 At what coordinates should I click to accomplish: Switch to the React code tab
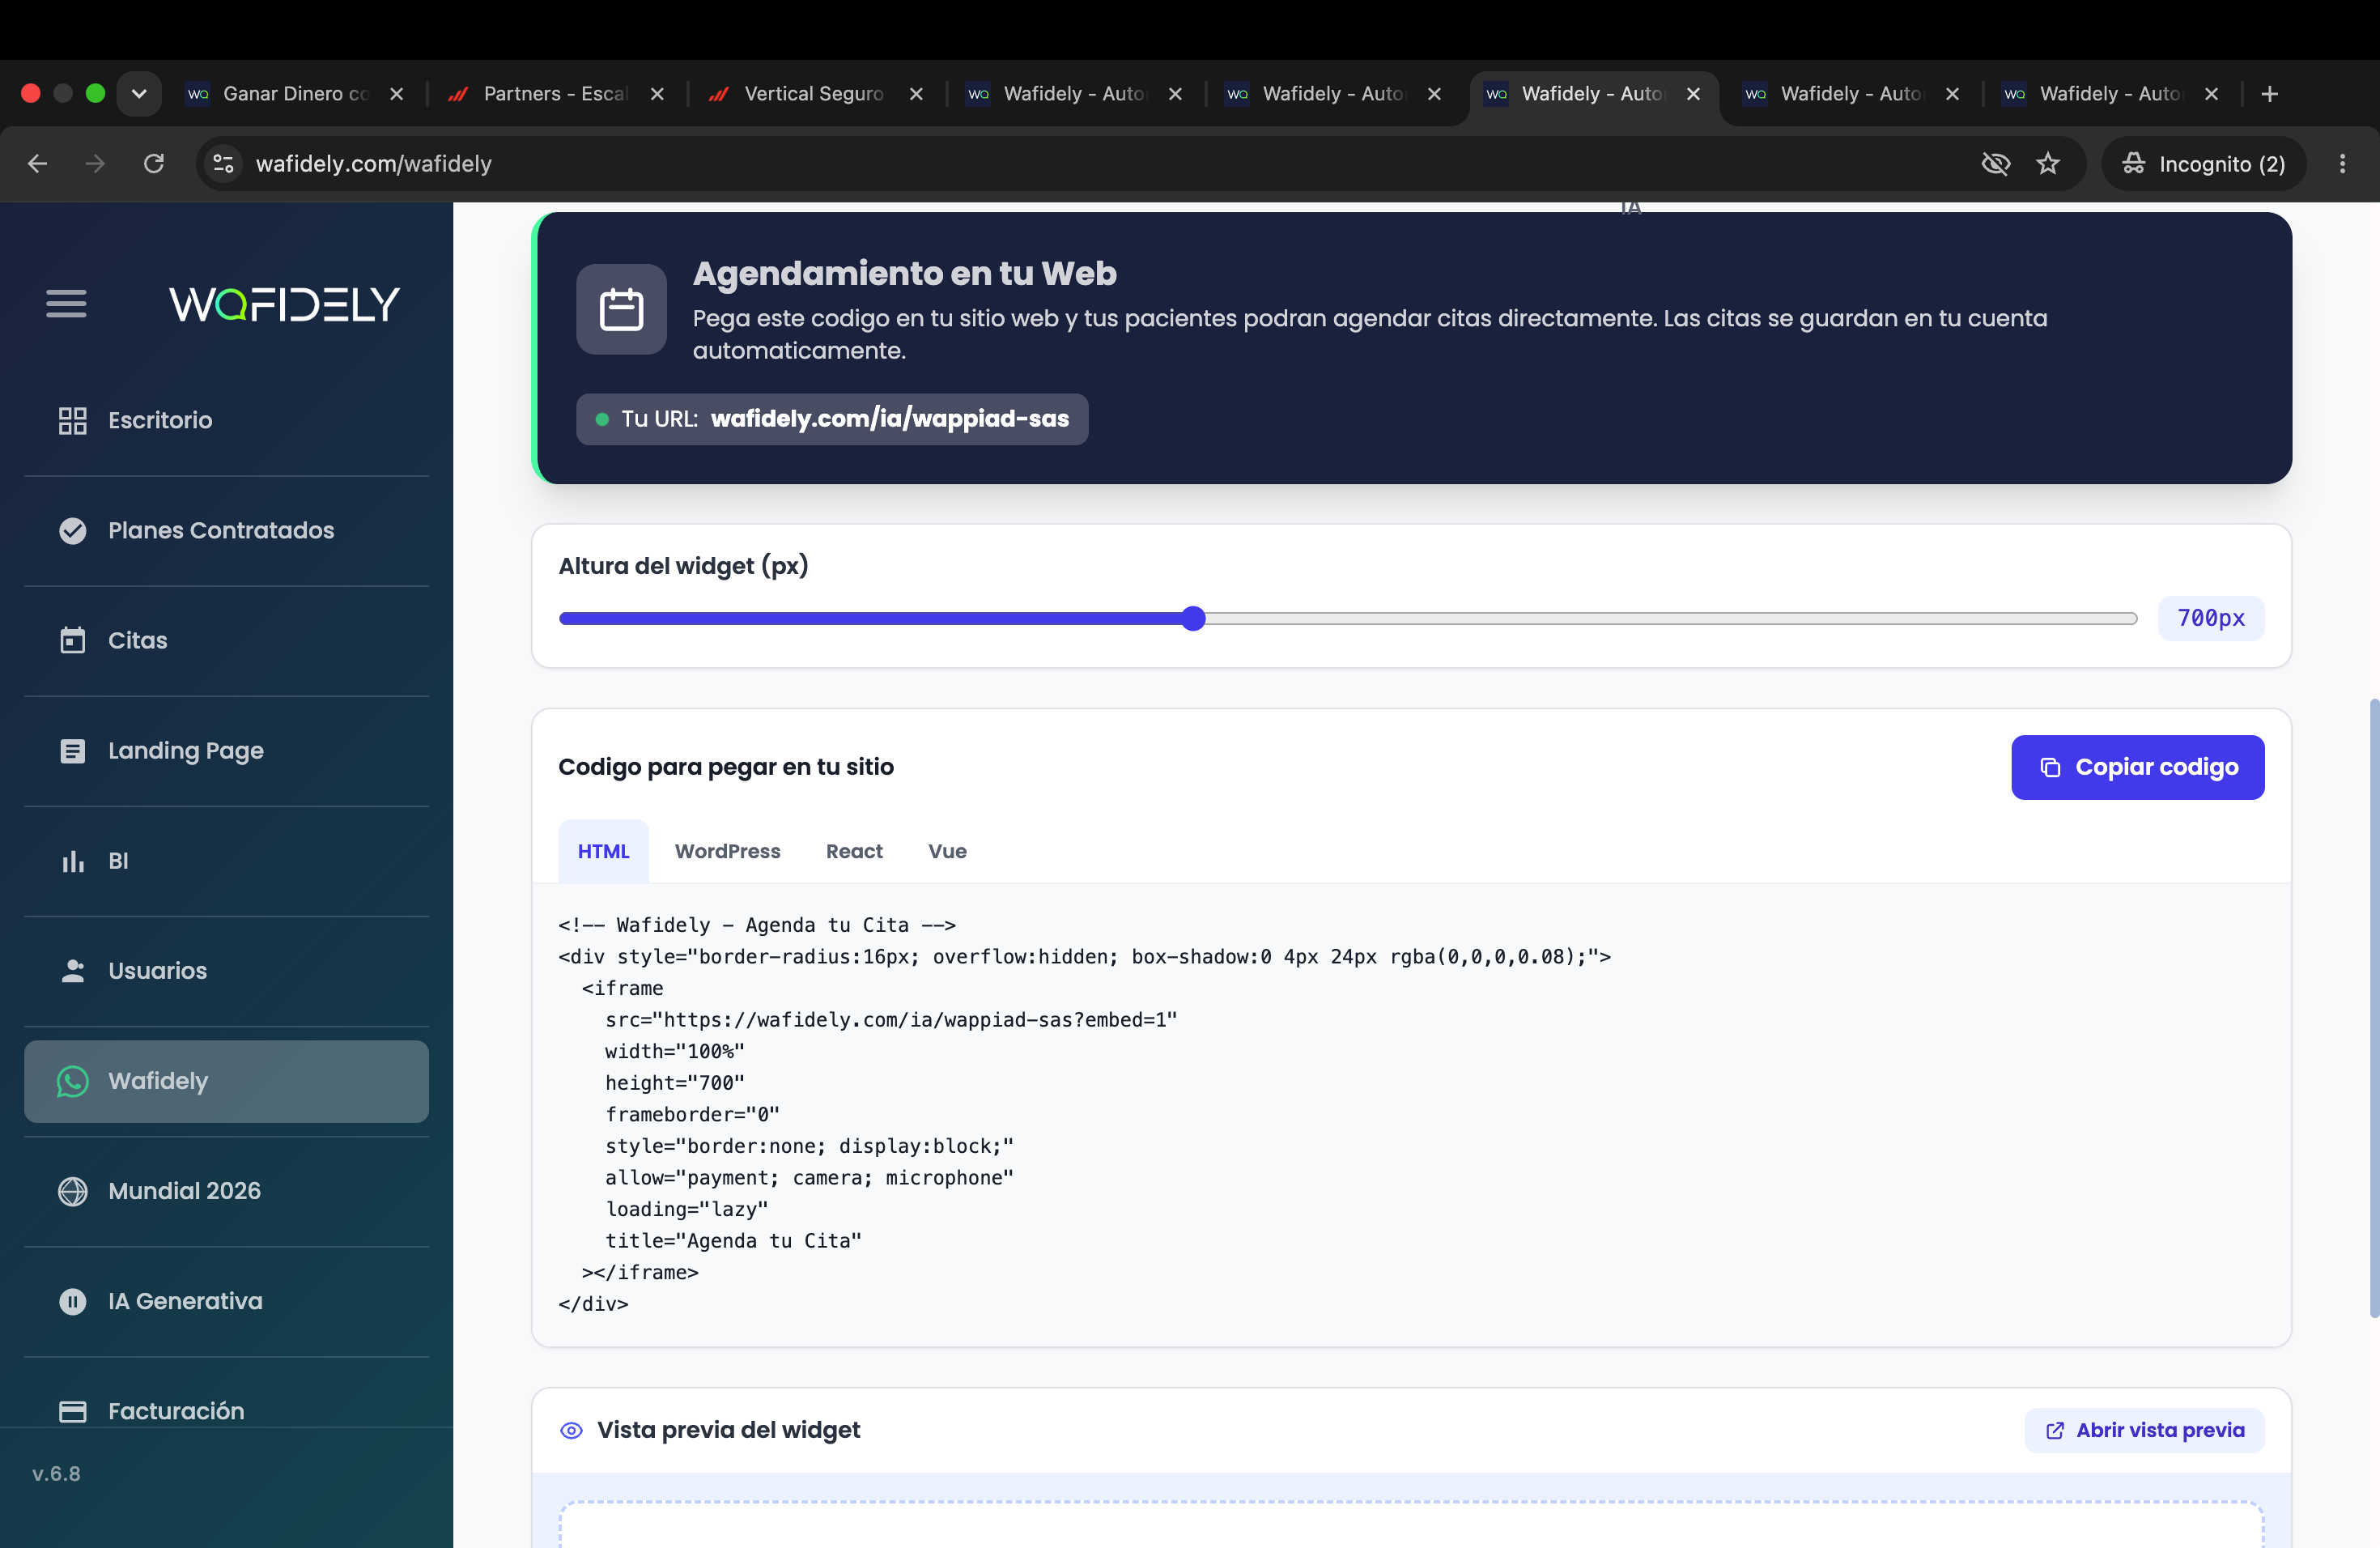click(854, 851)
